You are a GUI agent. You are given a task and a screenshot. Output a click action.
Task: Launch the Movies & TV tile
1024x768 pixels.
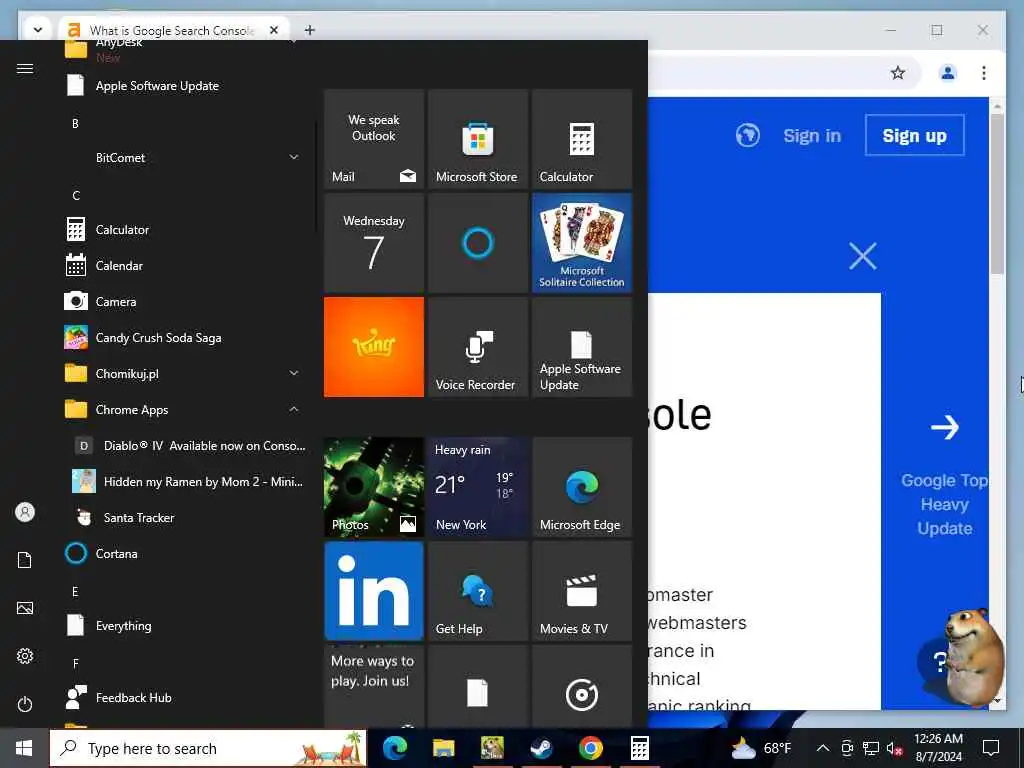point(582,591)
